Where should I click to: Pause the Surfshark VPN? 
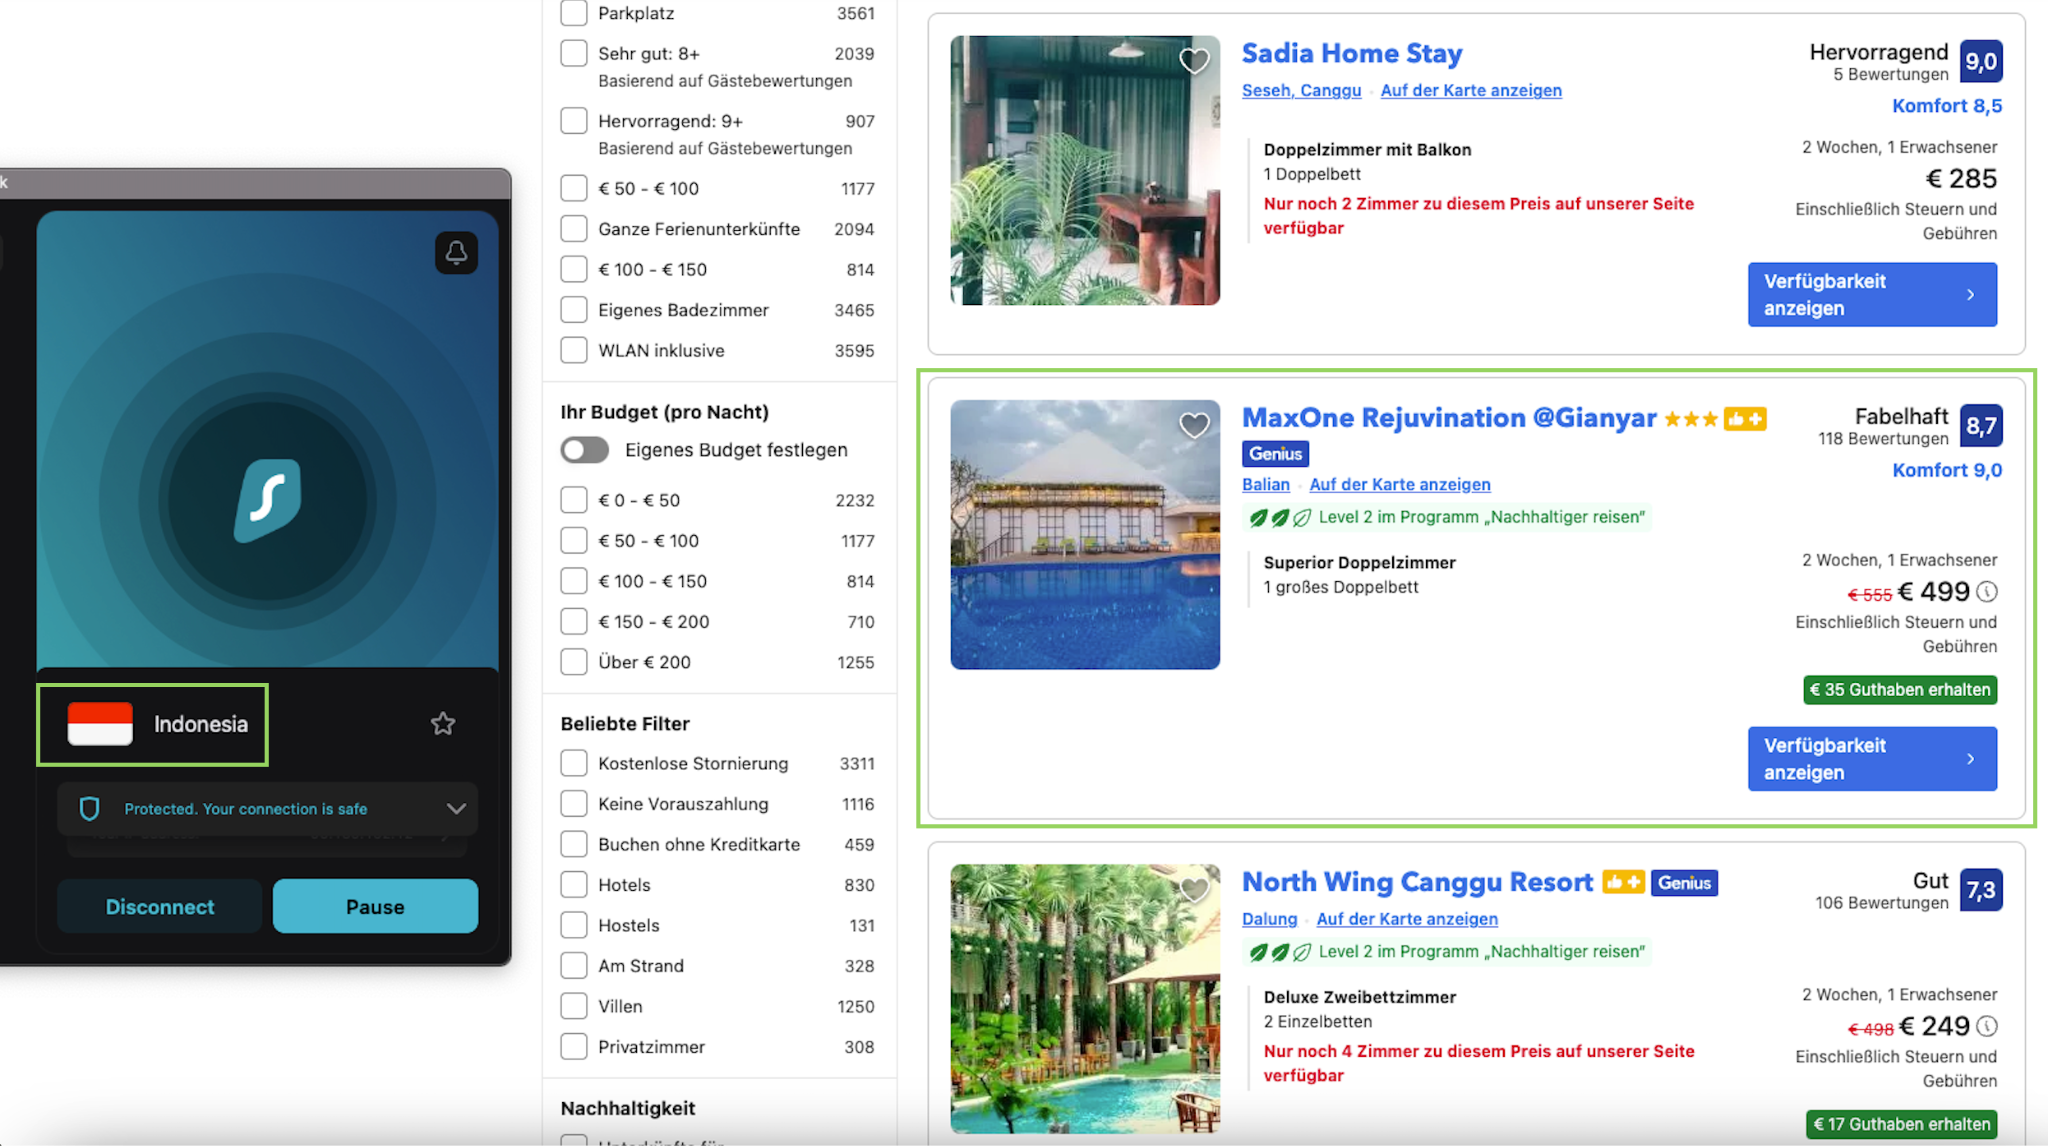pyautogui.click(x=375, y=907)
